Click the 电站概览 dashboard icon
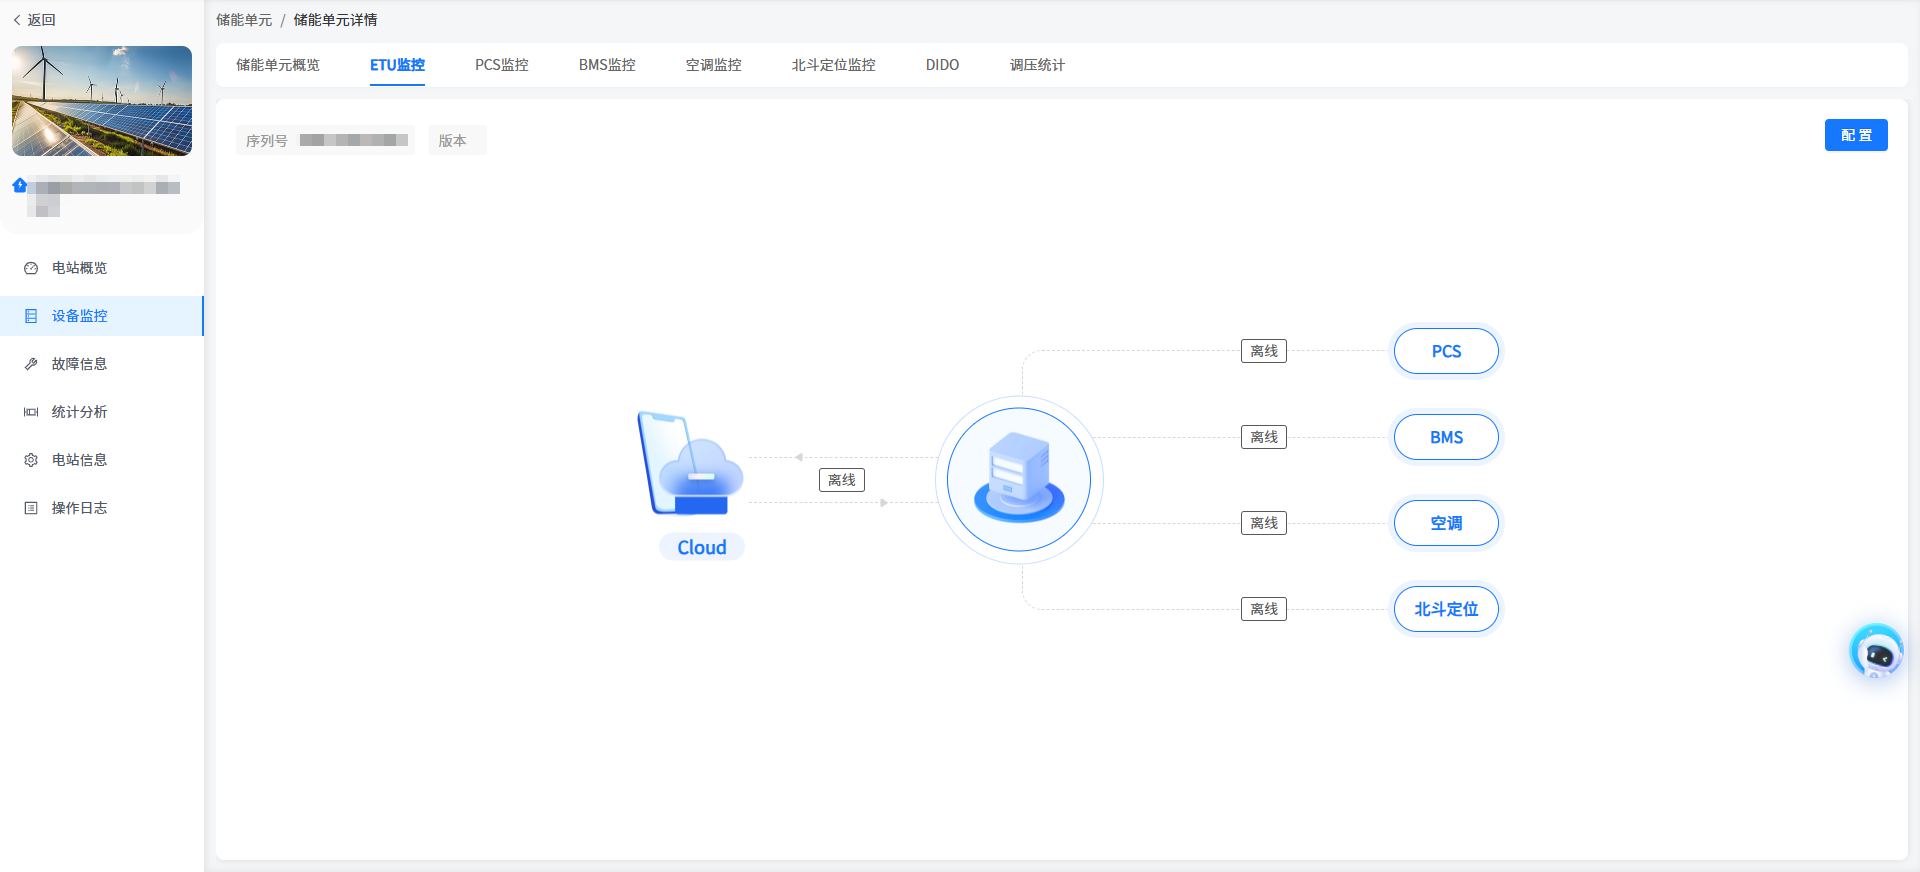The image size is (1920, 872). [31, 268]
